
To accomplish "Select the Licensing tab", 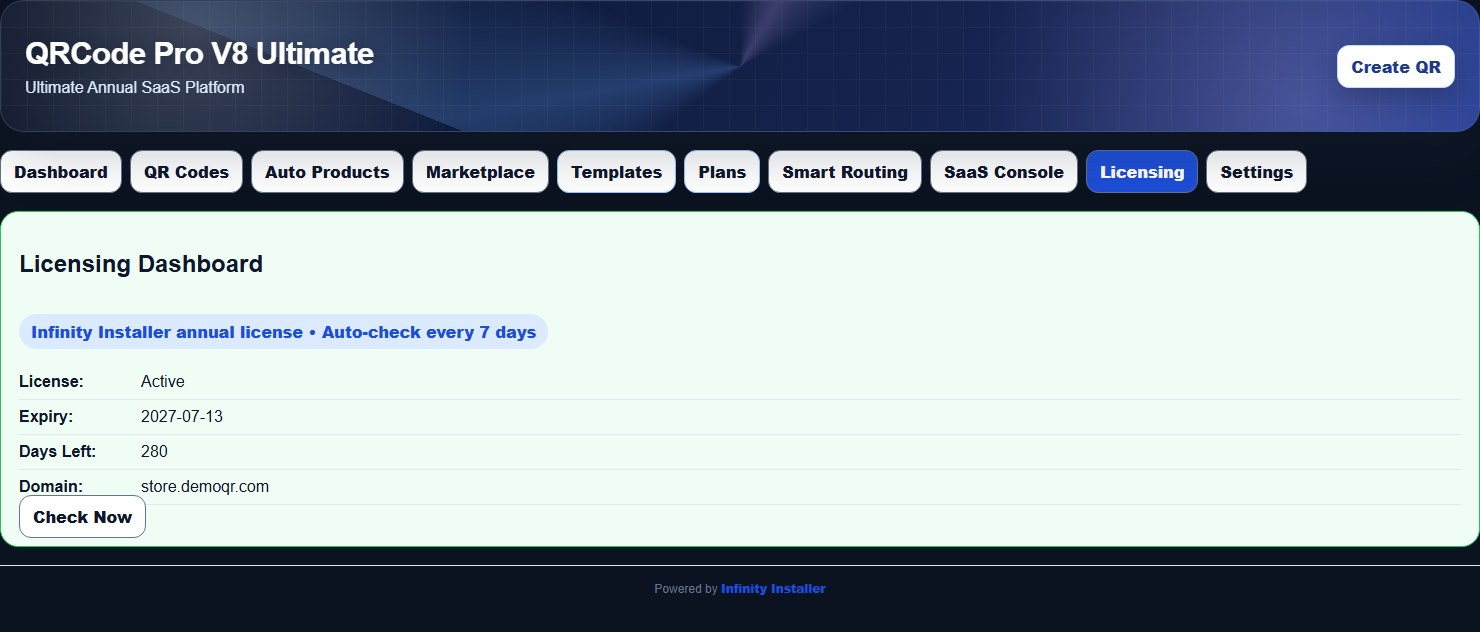I will 1142,172.
